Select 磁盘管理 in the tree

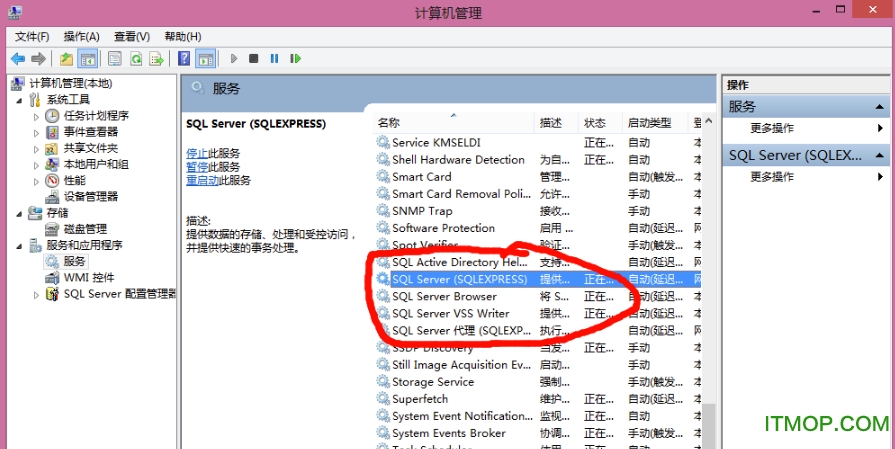point(85,229)
